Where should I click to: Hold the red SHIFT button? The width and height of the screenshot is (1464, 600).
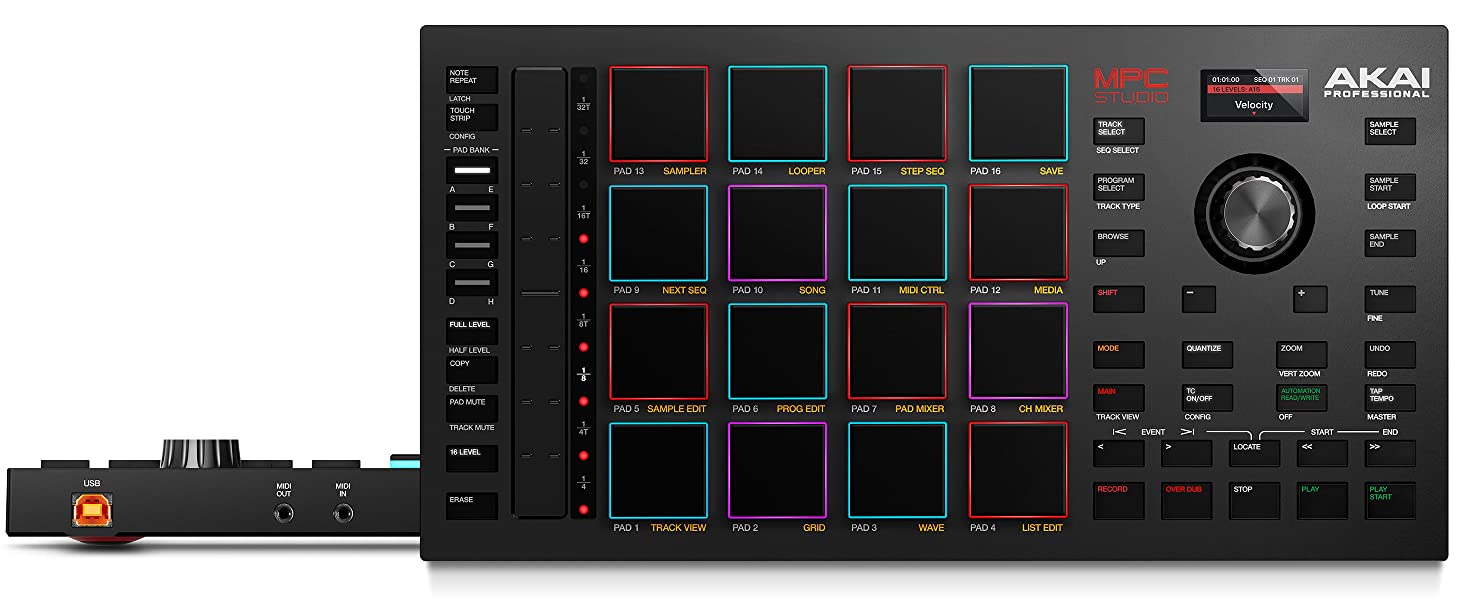[1118, 299]
